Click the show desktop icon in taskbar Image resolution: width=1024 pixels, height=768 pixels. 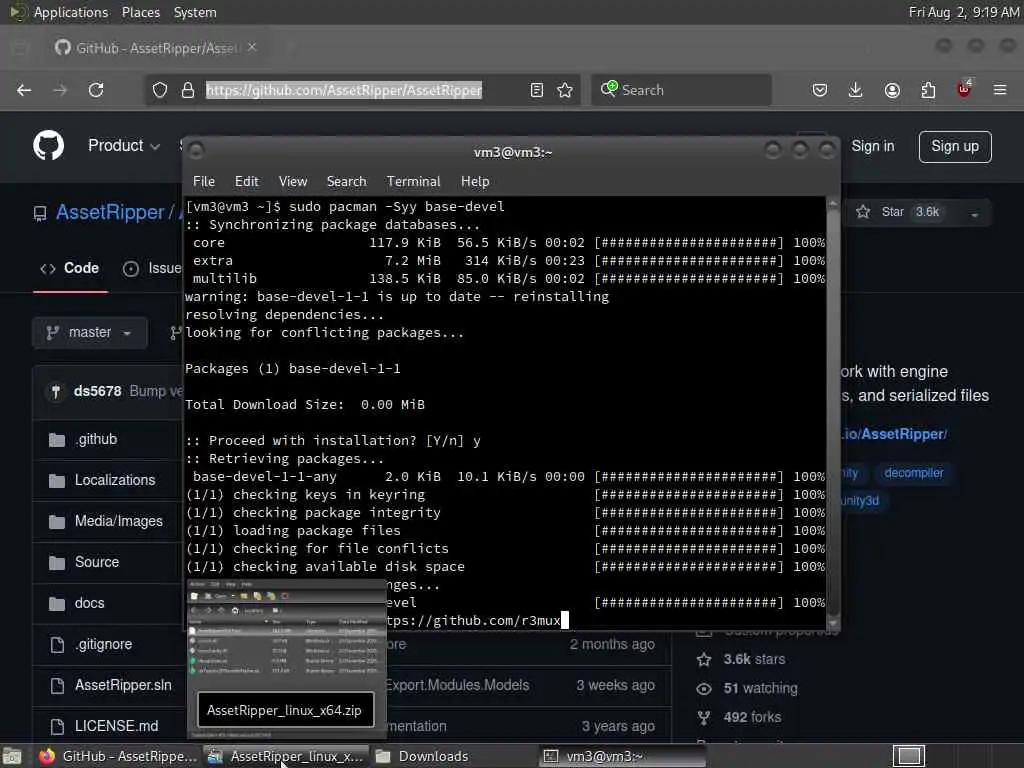[12, 756]
